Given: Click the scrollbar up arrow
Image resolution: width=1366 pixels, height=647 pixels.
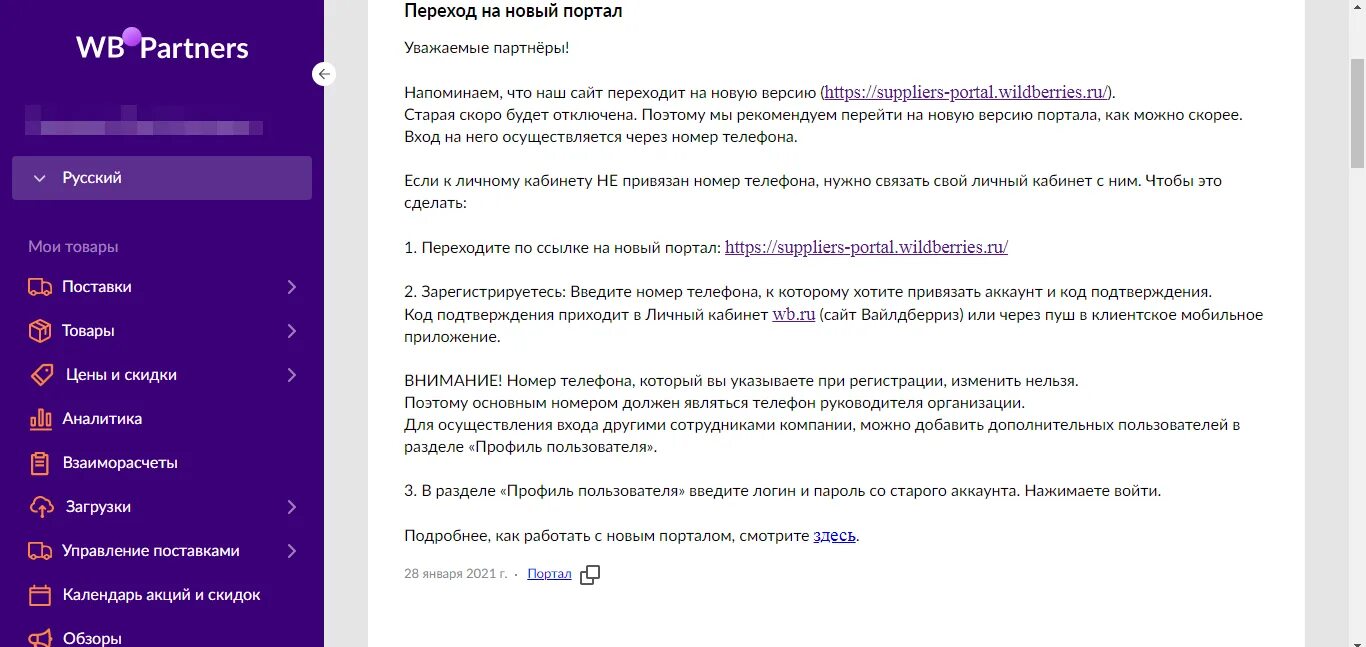Looking at the screenshot, I should point(1357,8).
